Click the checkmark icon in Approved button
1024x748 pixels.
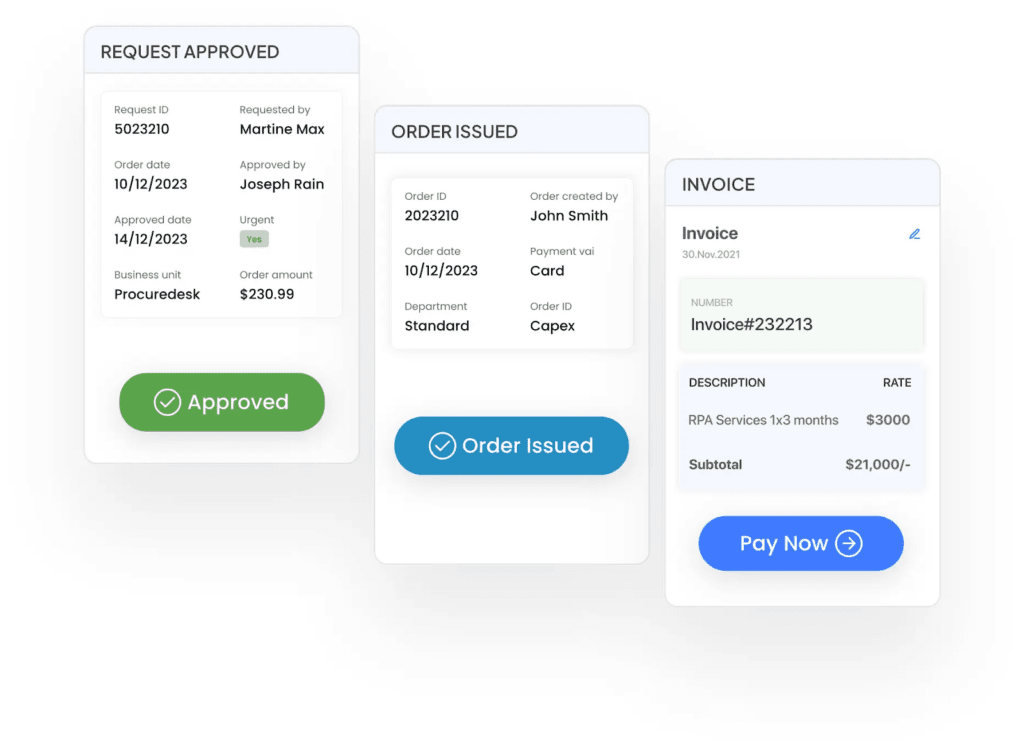[167, 402]
